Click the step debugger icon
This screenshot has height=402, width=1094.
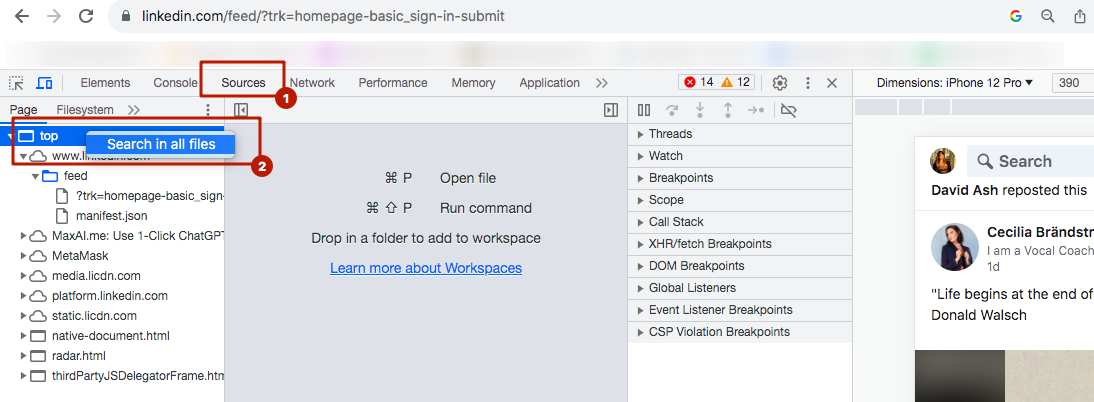point(756,110)
